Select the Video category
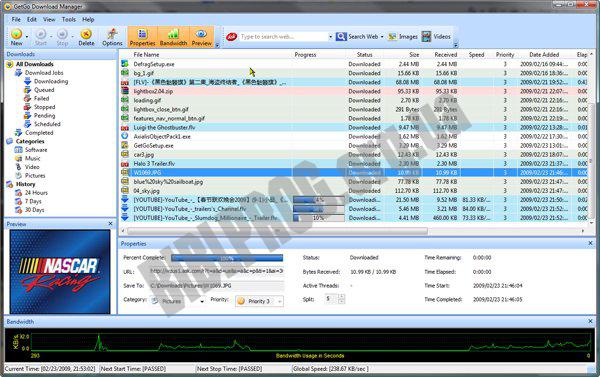 (32, 167)
